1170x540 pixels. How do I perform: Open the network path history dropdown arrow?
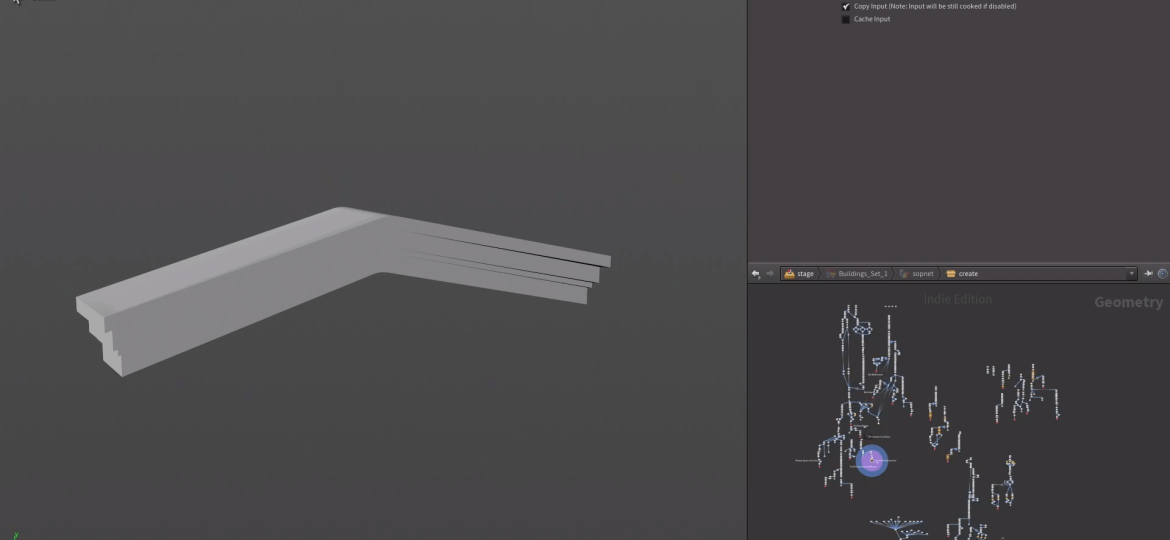click(1132, 274)
